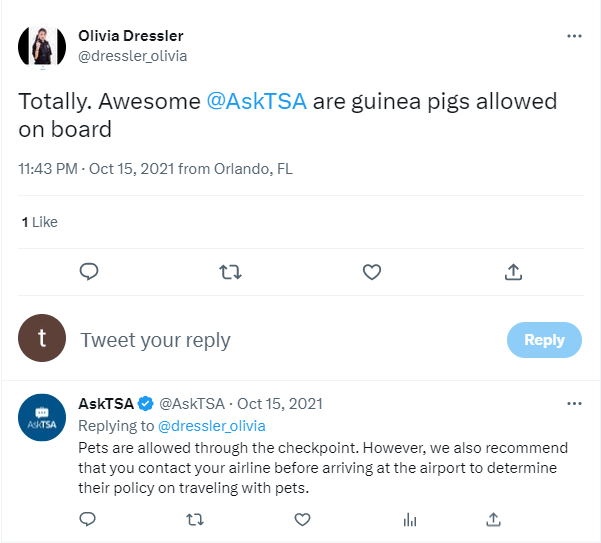The height and width of the screenshot is (543, 601).
Task: View analytics icon on AskTSA reply
Action: tap(409, 519)
